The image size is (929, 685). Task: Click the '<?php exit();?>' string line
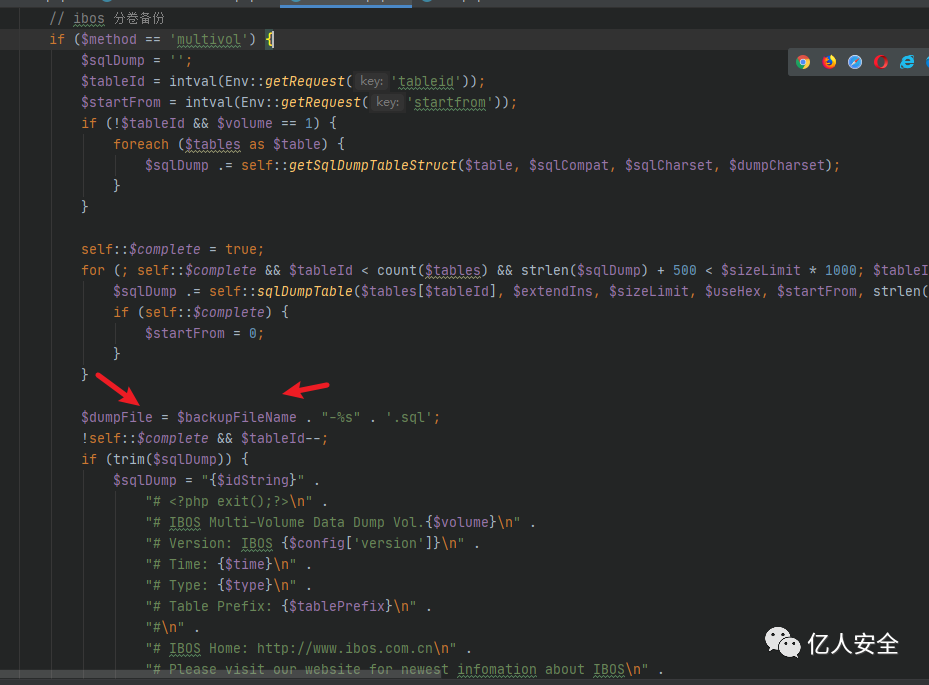point(229,501)
